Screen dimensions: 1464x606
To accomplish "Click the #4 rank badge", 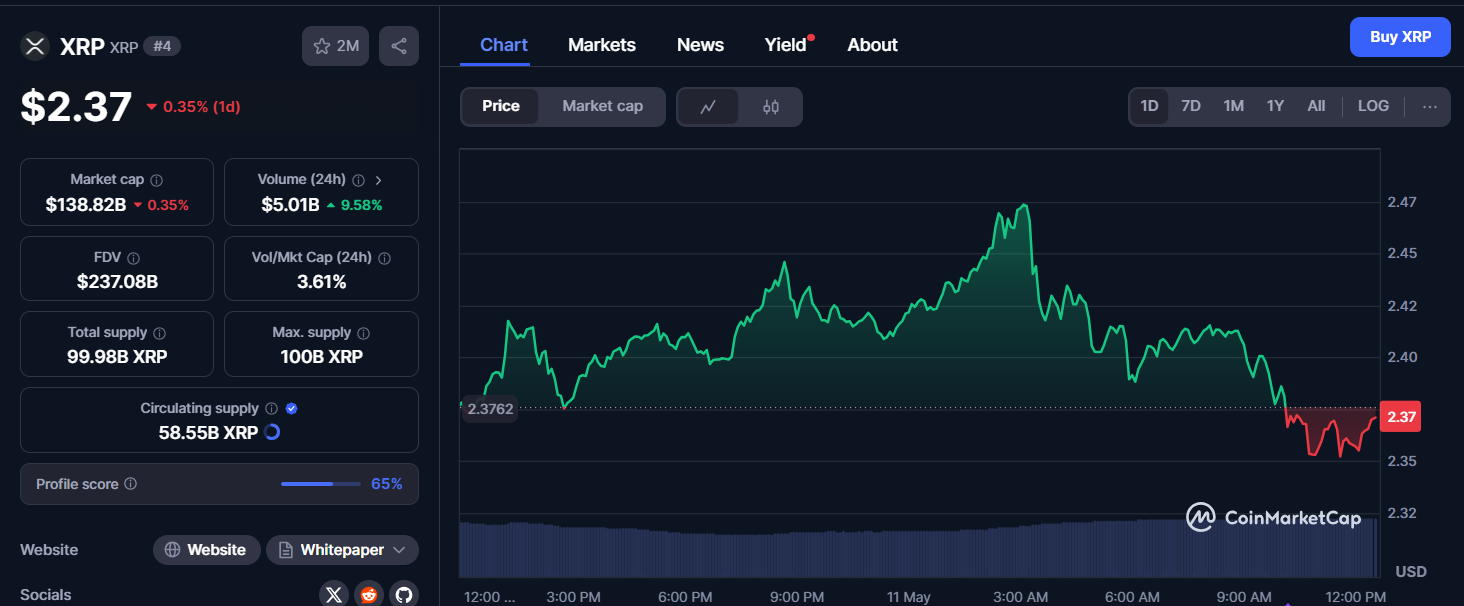I will tap(162, 46).
